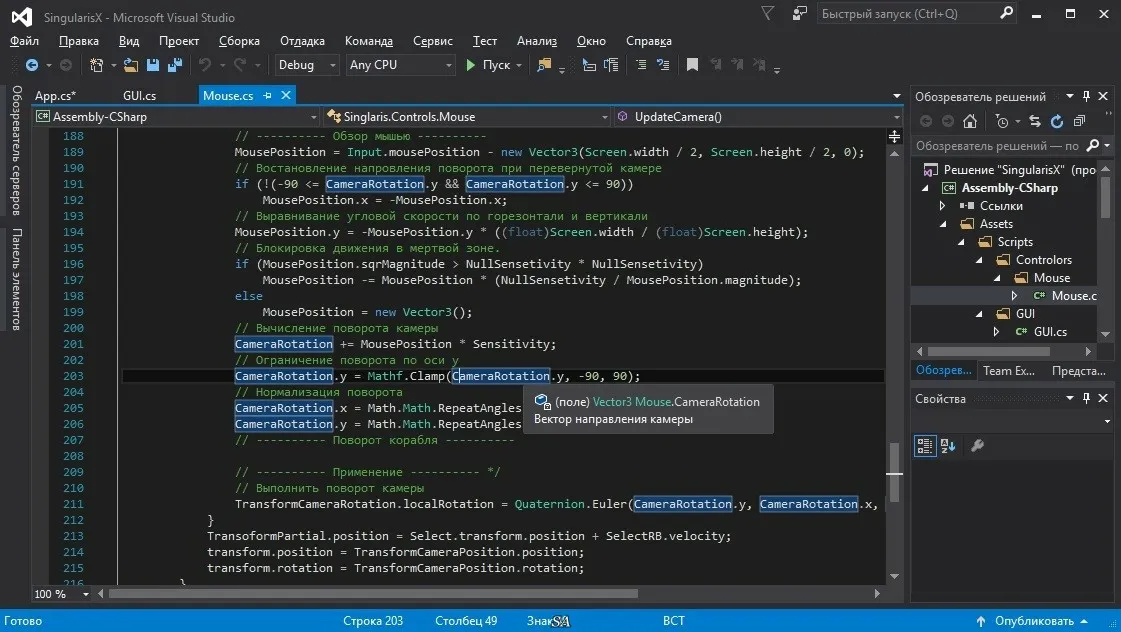Click the Properties wrench icon

click(978, 445)
